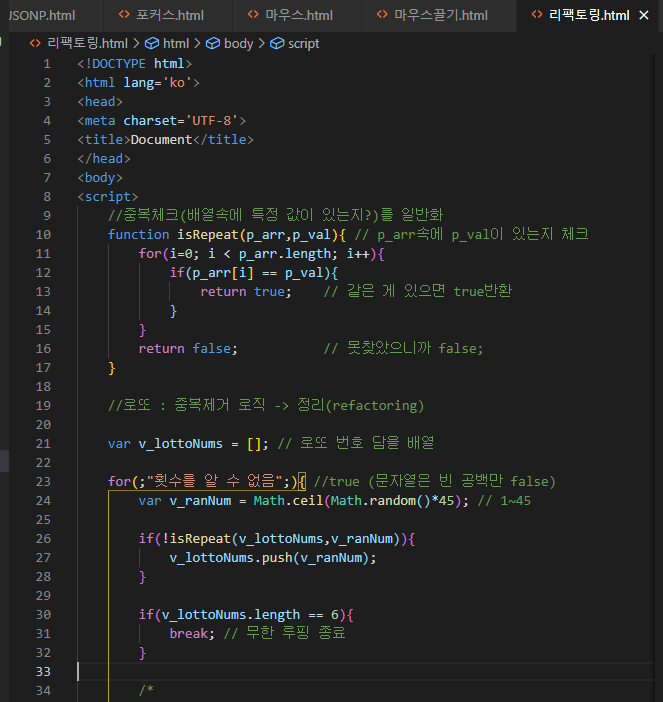
Task: Click the "횟수를 알 수 없음" string literal
Action: 214,482
